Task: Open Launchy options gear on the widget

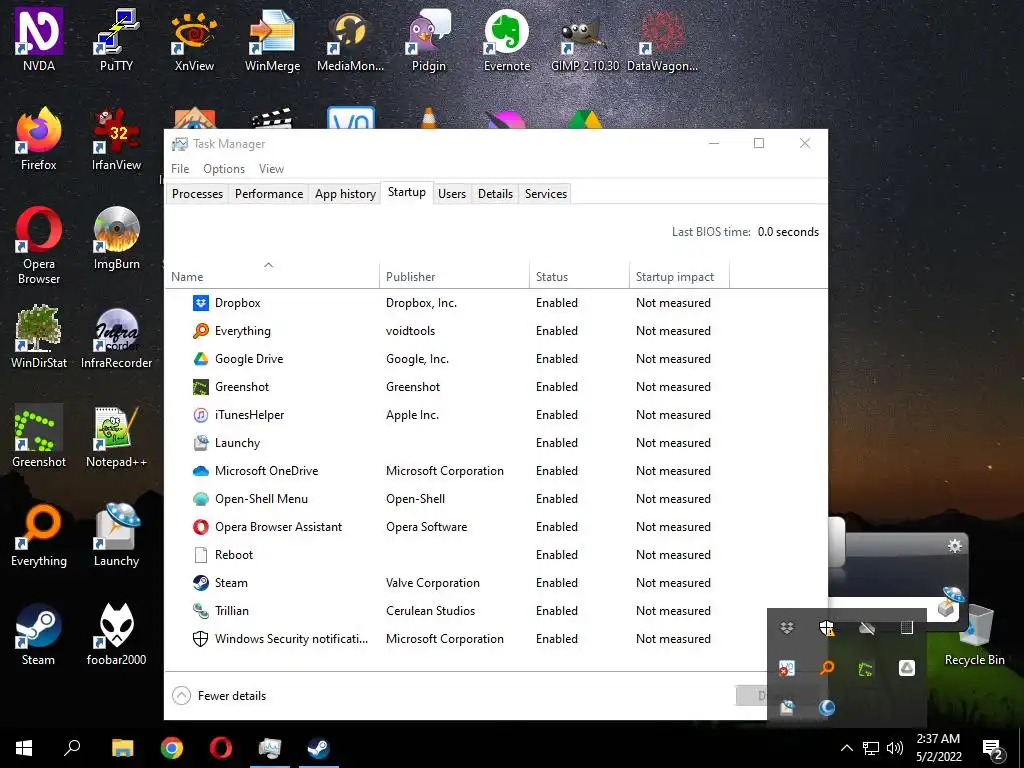Action: 955,546
